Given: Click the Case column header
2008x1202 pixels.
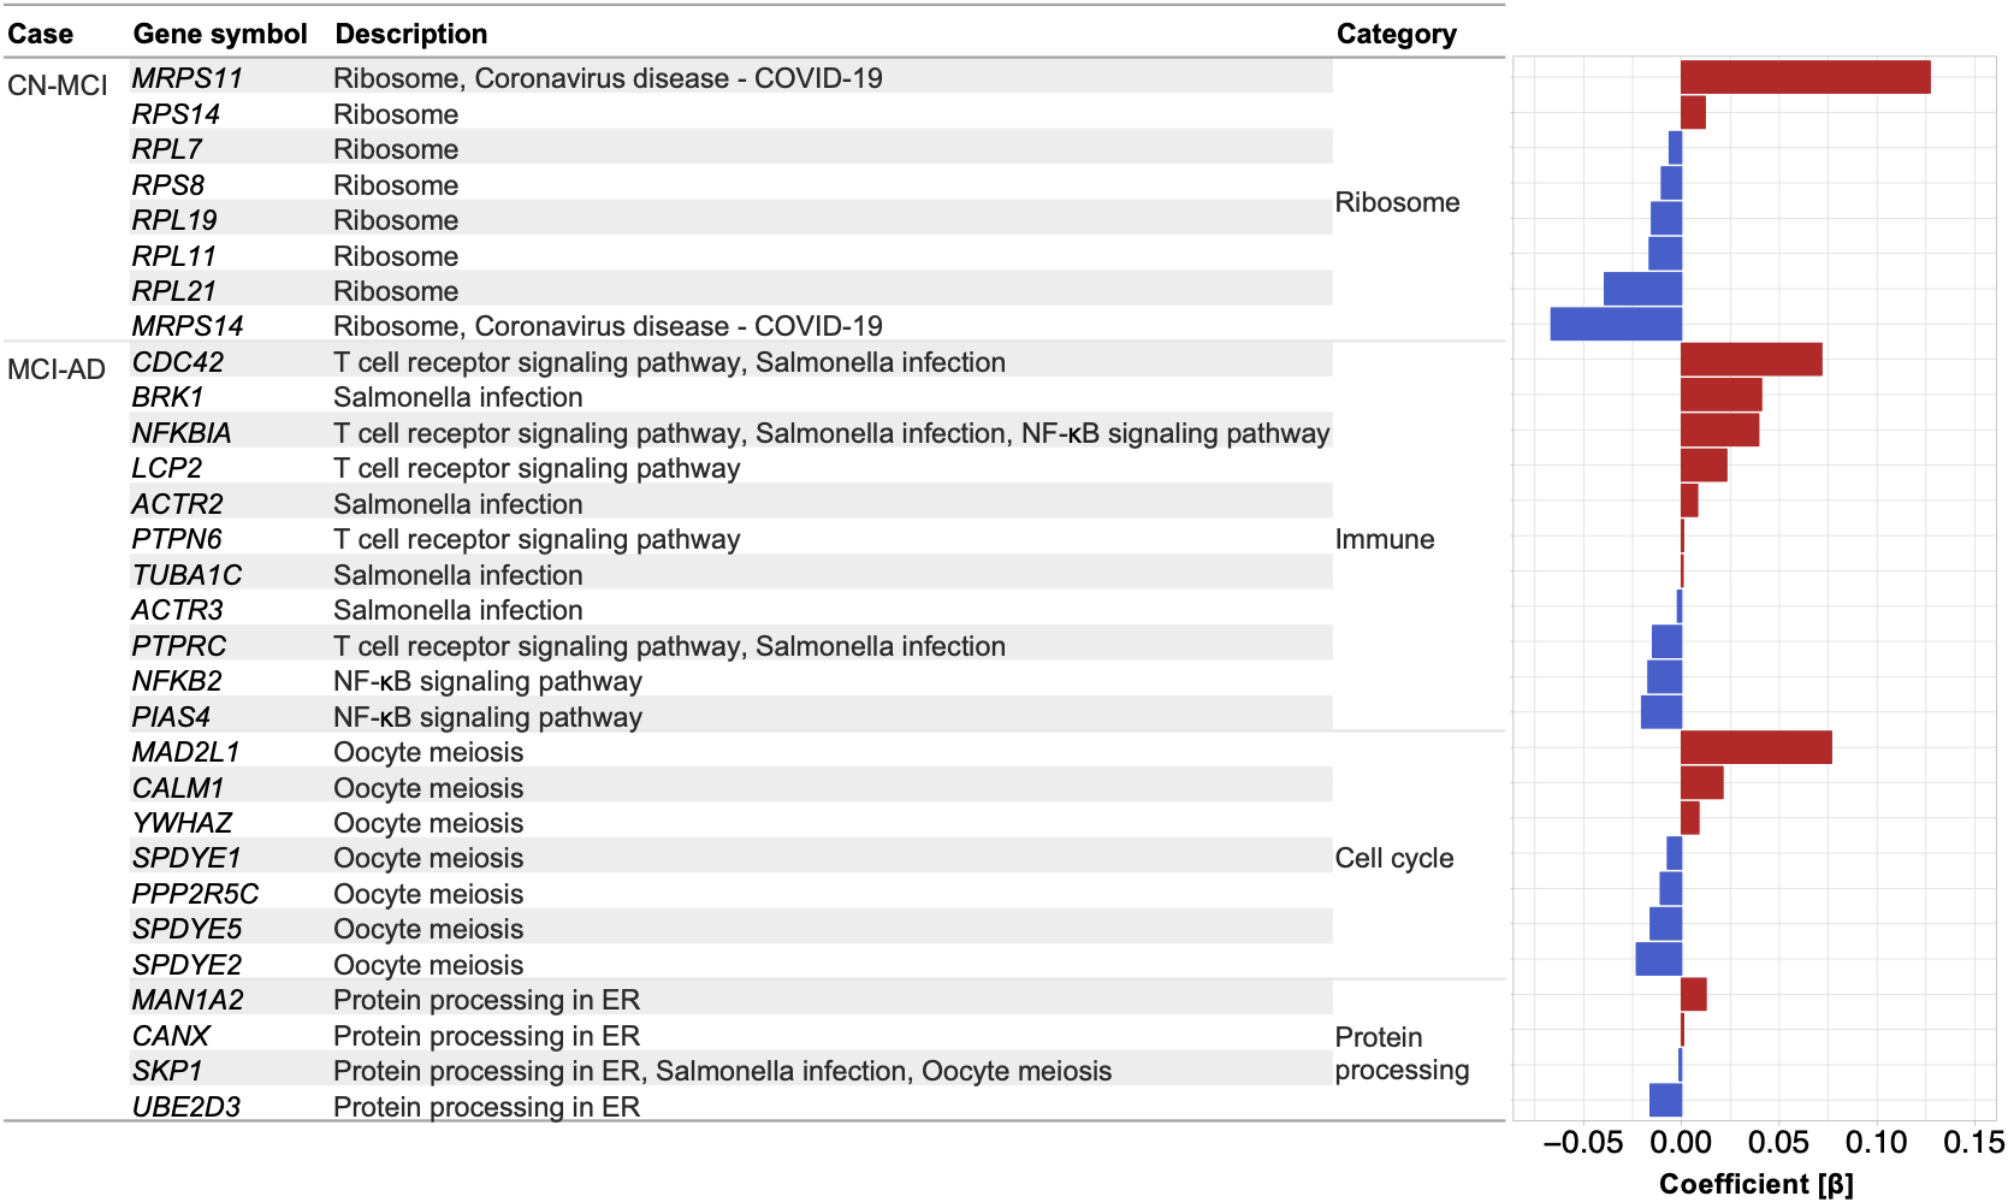Looking at the screenshot, I should coord(40,34).
